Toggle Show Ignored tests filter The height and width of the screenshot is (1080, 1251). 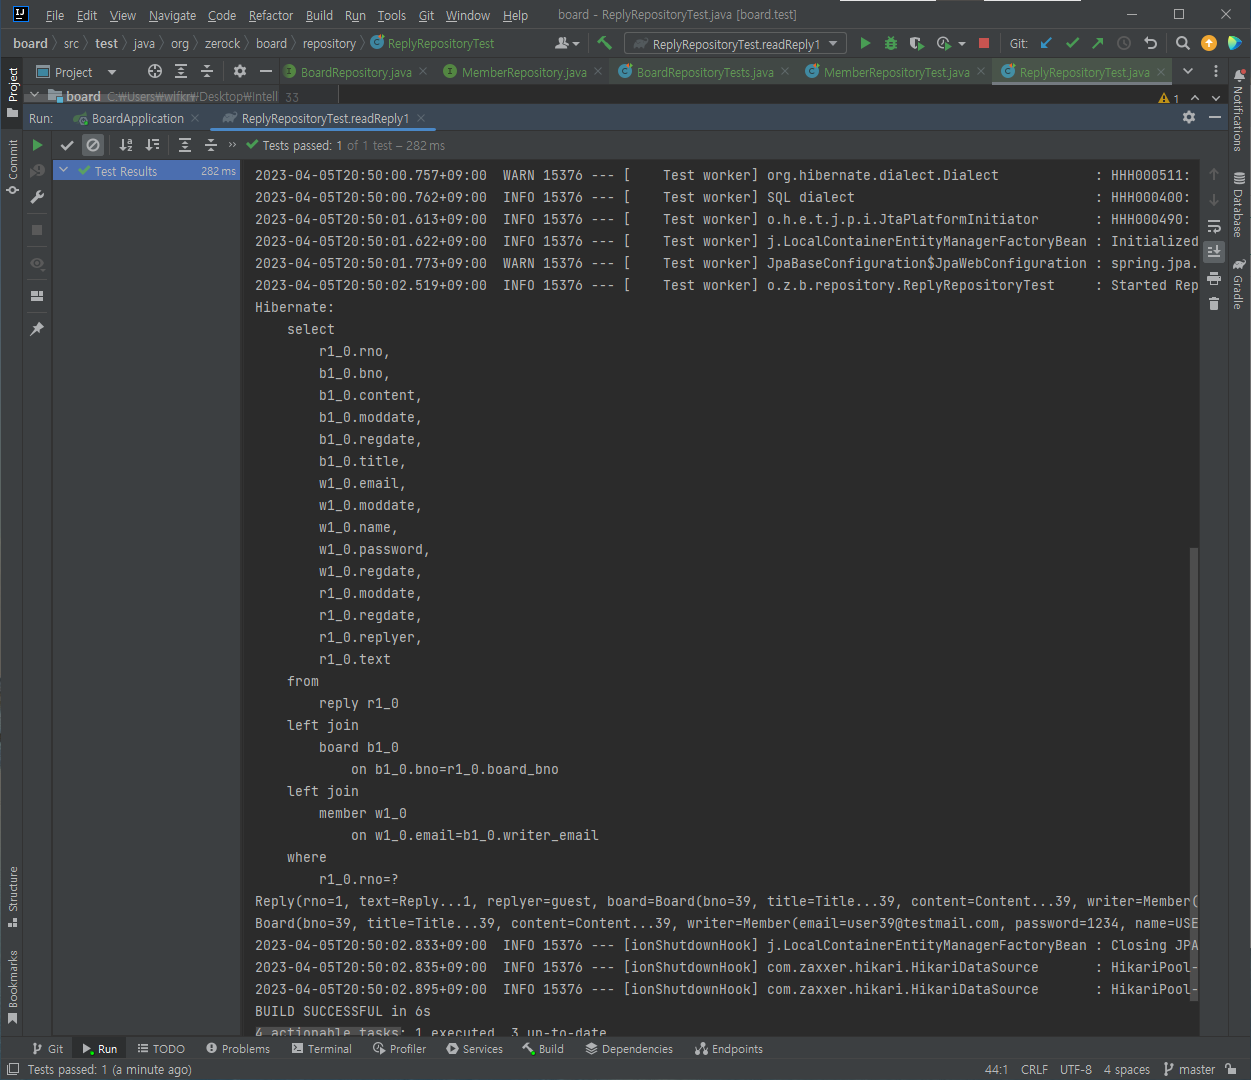pos(93,145)
